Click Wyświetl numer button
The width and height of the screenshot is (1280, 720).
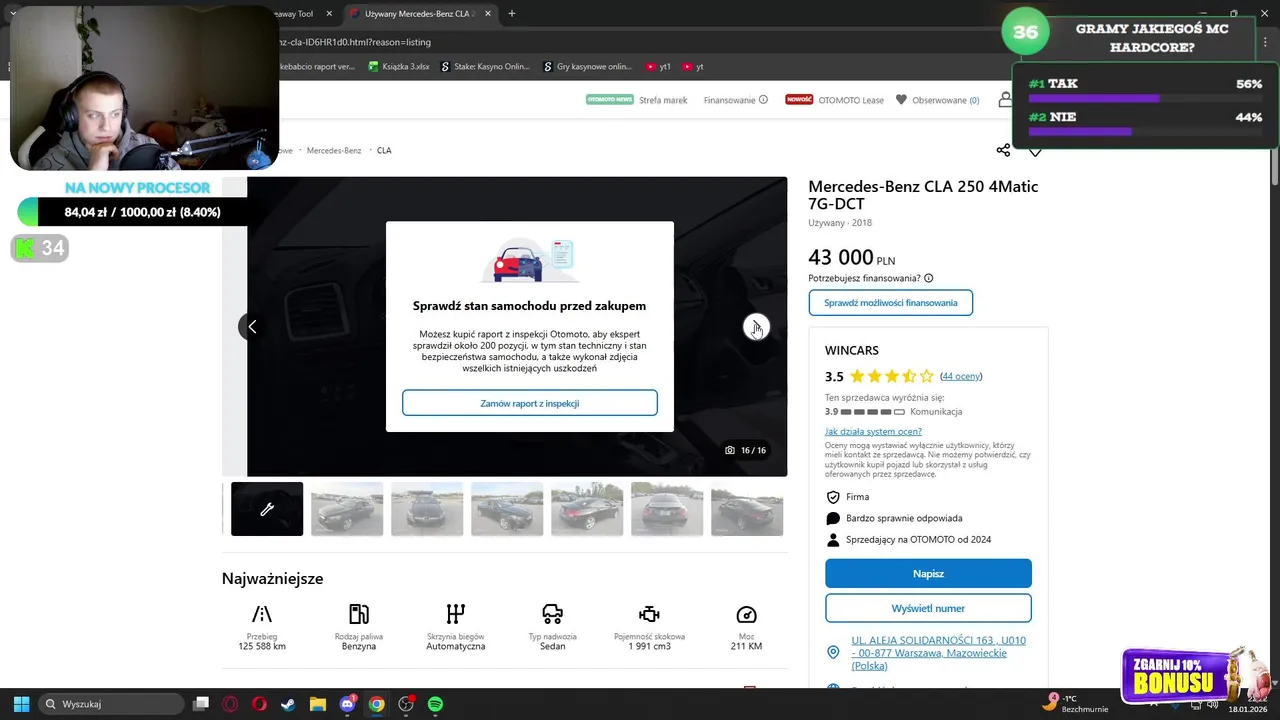928,608
